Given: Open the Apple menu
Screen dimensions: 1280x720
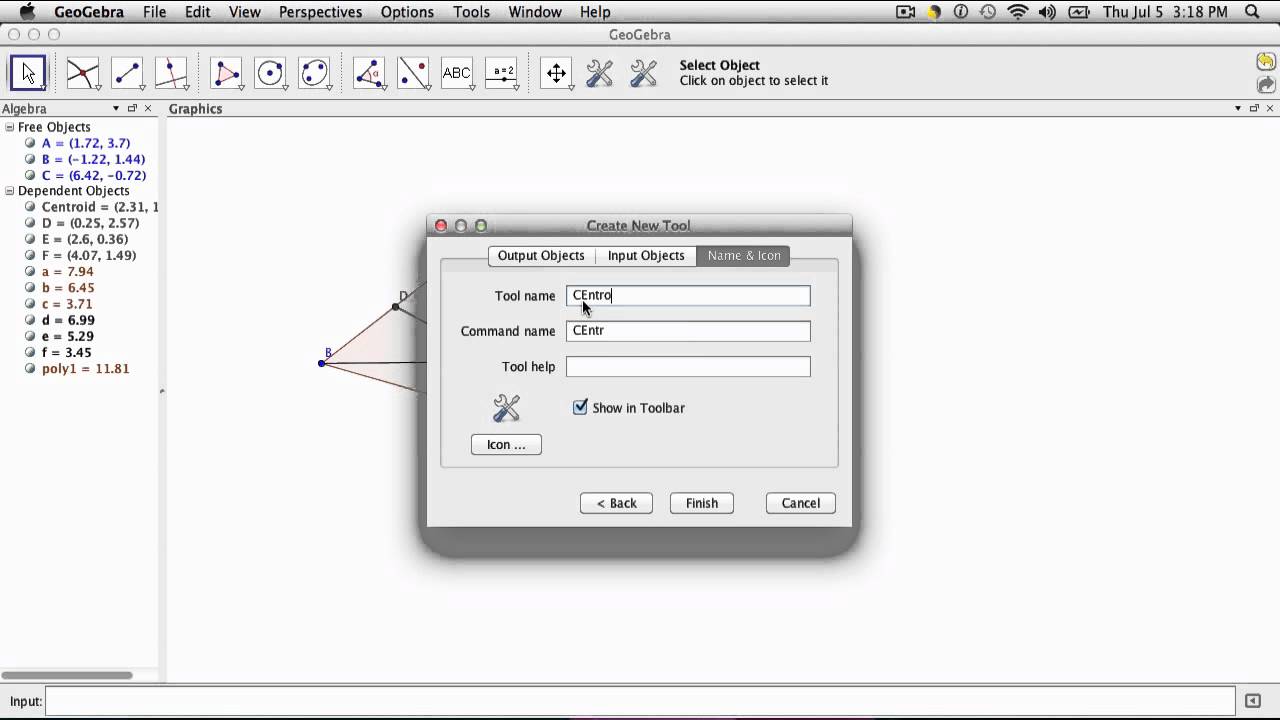Looking at the screenshot, I should 27,12.
